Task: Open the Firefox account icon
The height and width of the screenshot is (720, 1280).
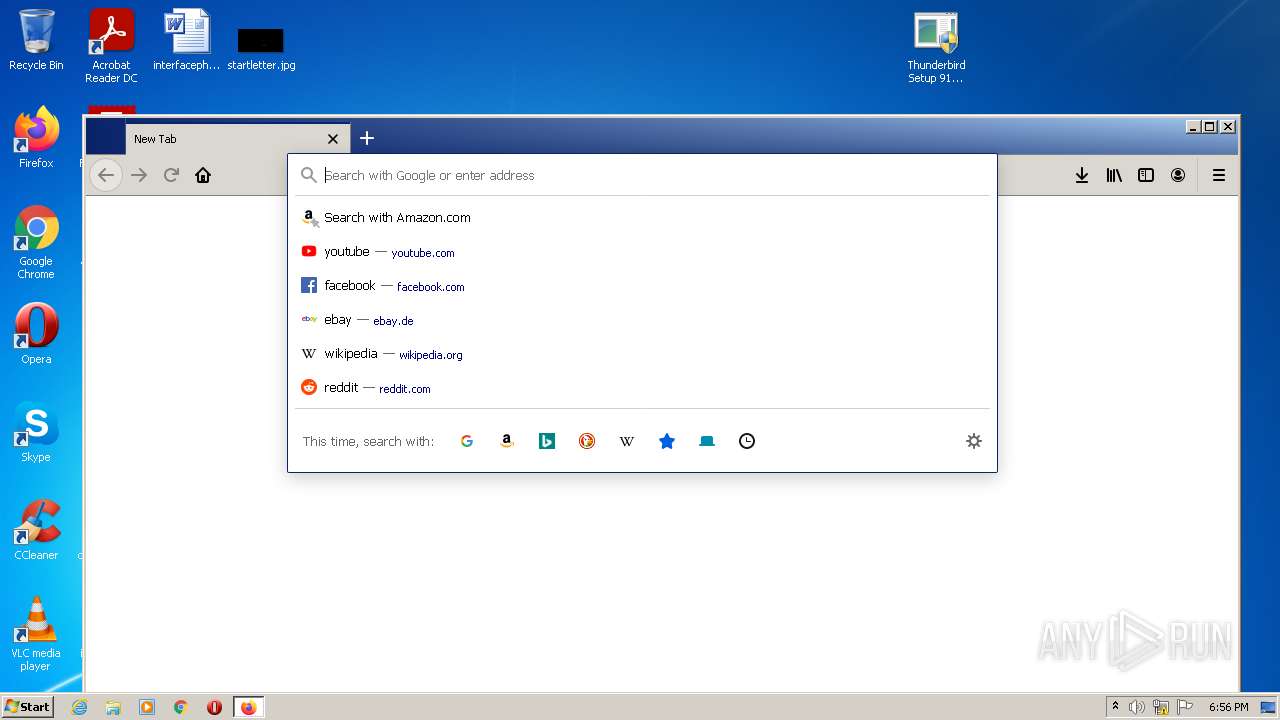Action: [x=1178, y=175]
